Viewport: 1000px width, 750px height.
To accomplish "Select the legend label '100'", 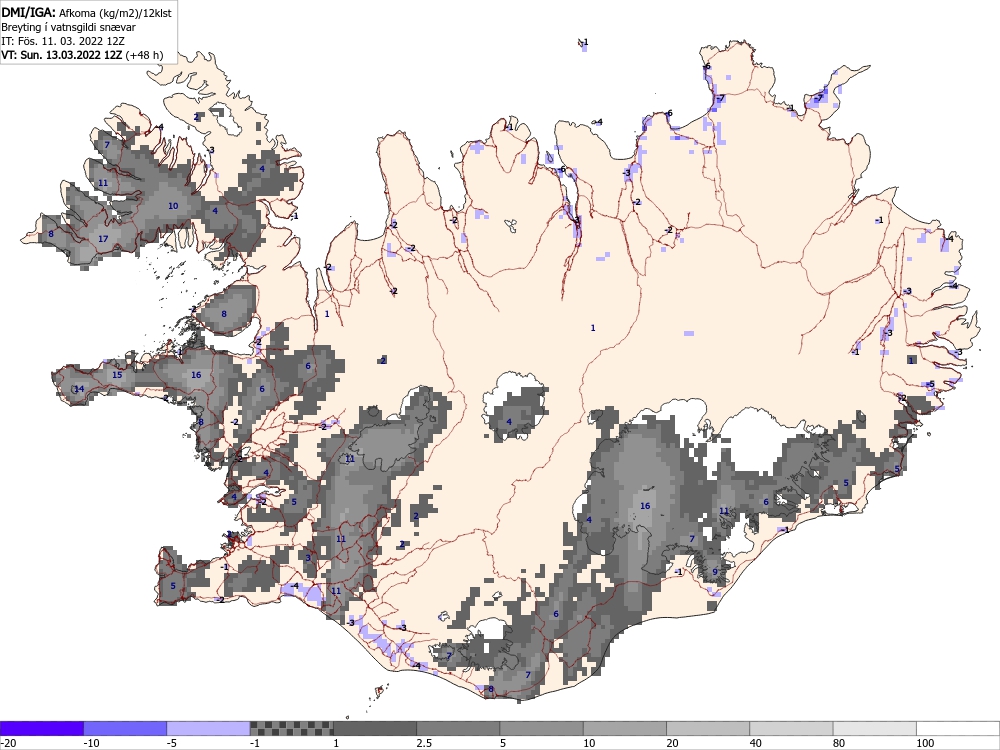I will click(x=925, y=743).
